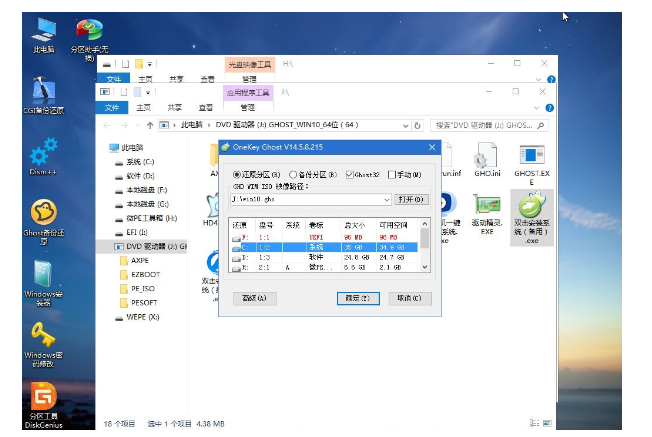This screenshot has width=652, height=437.
Task: Click the search DVD drive input field
Action: click(484, 125)
